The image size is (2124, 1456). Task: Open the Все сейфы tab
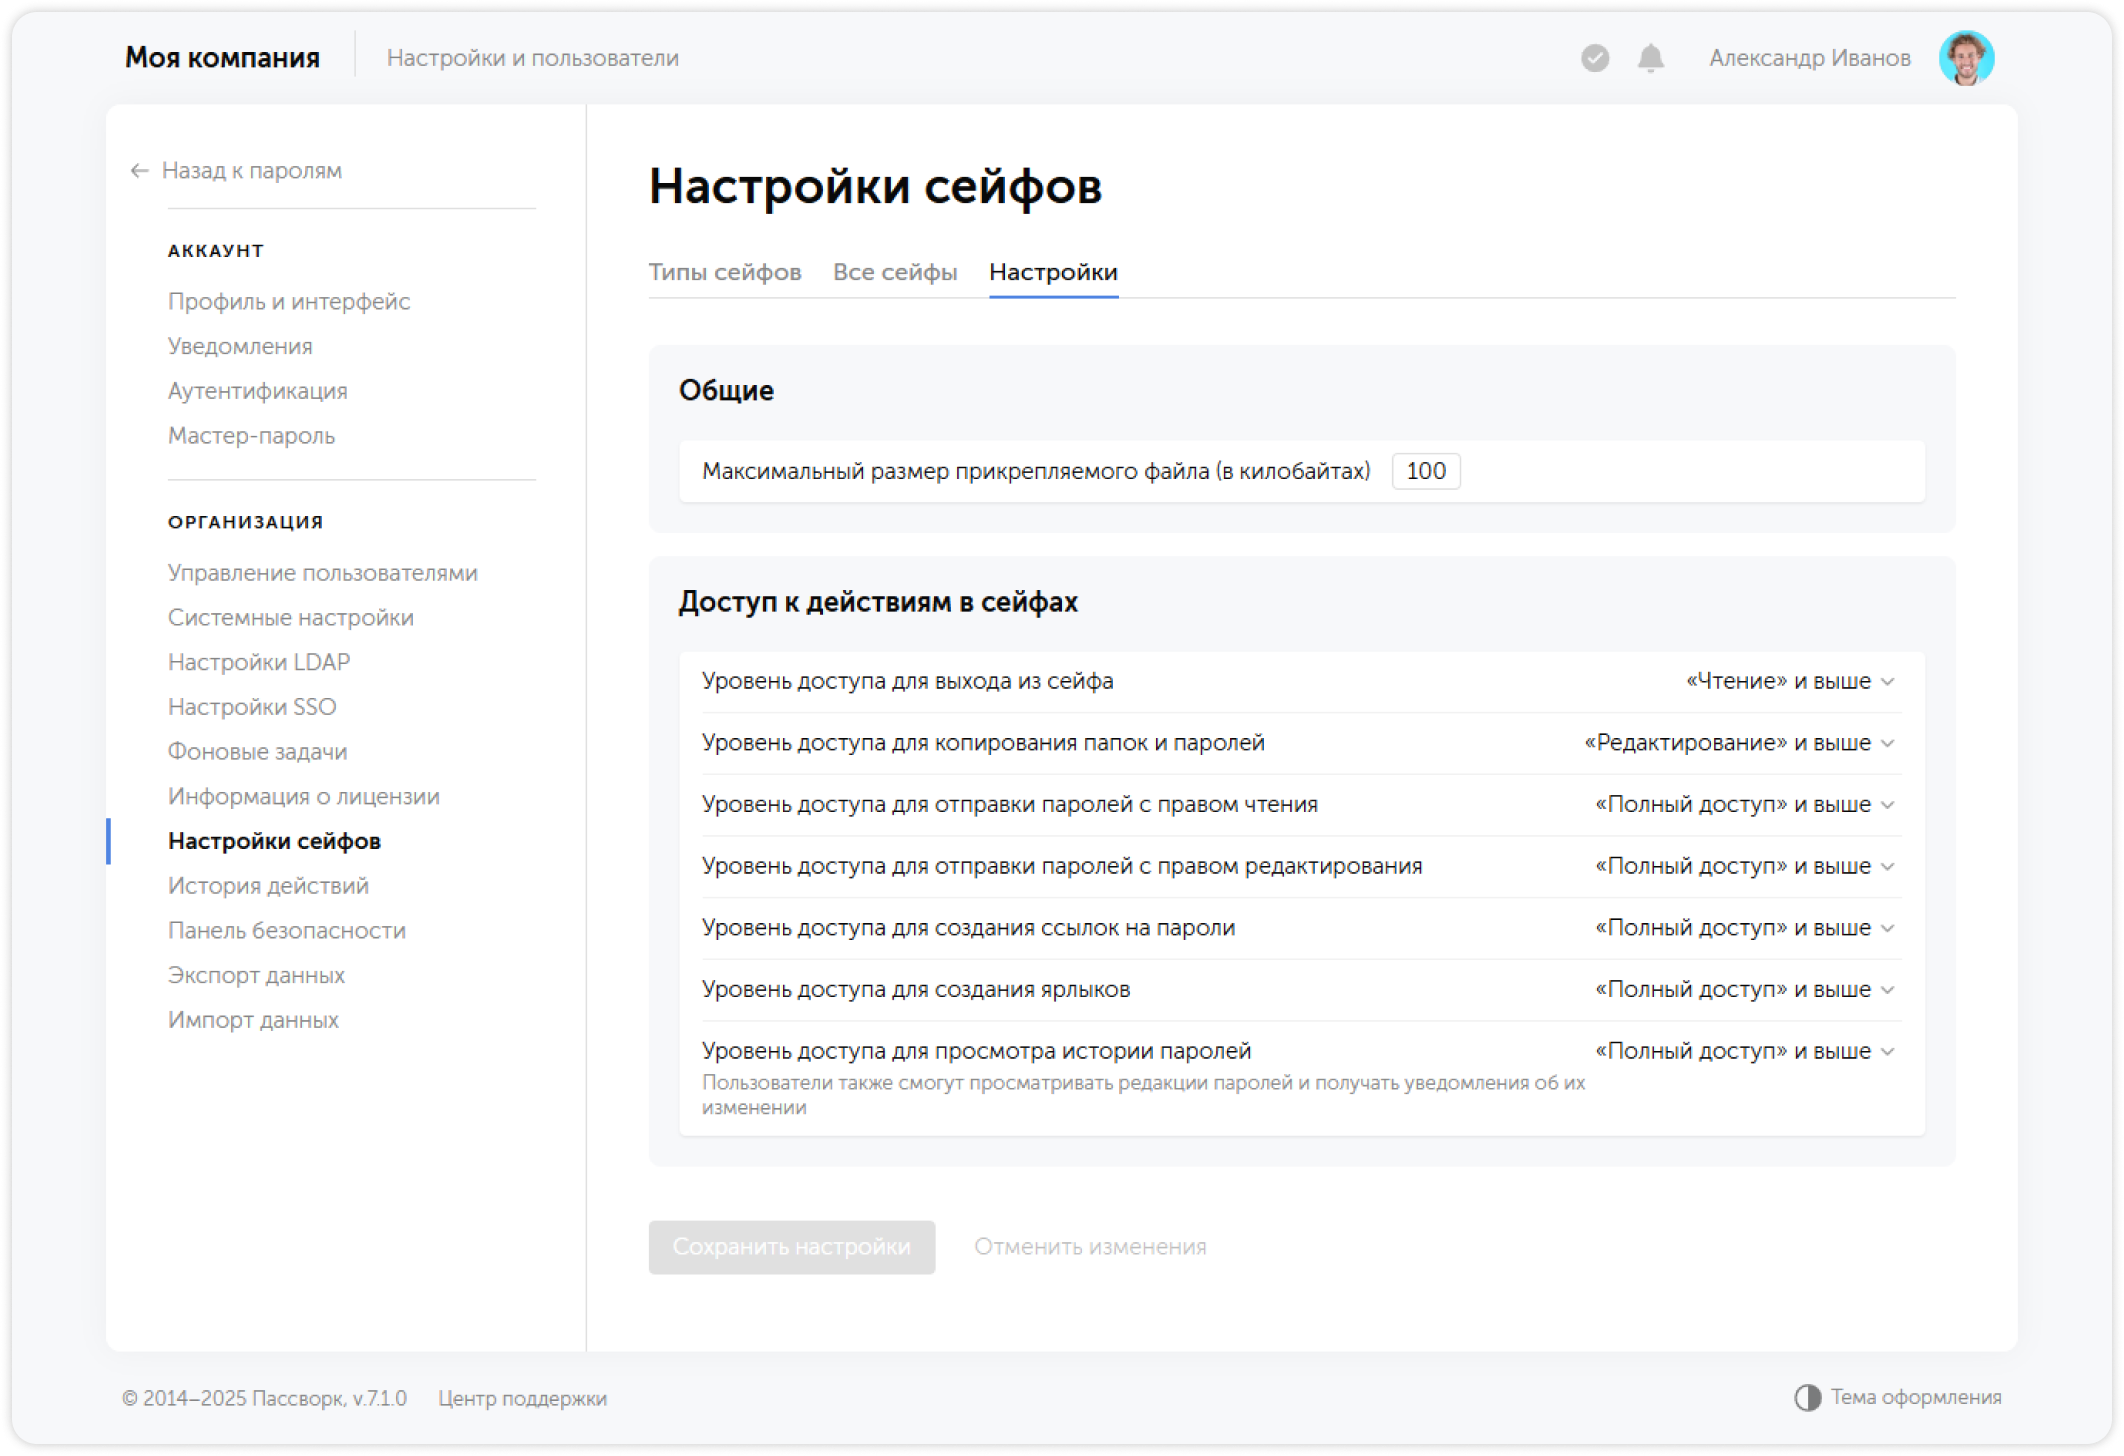(x=896, y=271)
